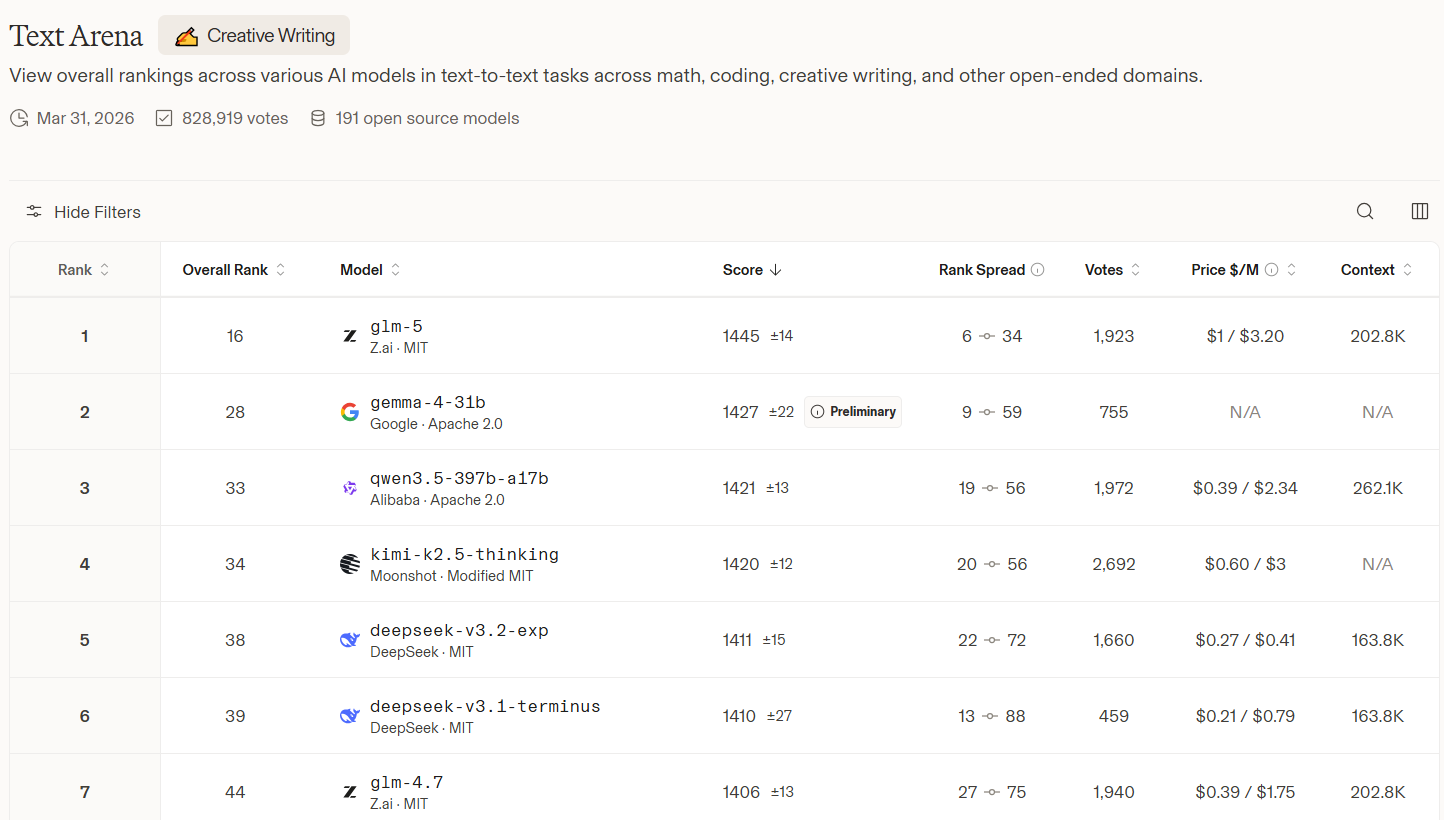Click the 828,919 votes count
The width and height of the screenshot is (1444, 820).
(235, 118)
